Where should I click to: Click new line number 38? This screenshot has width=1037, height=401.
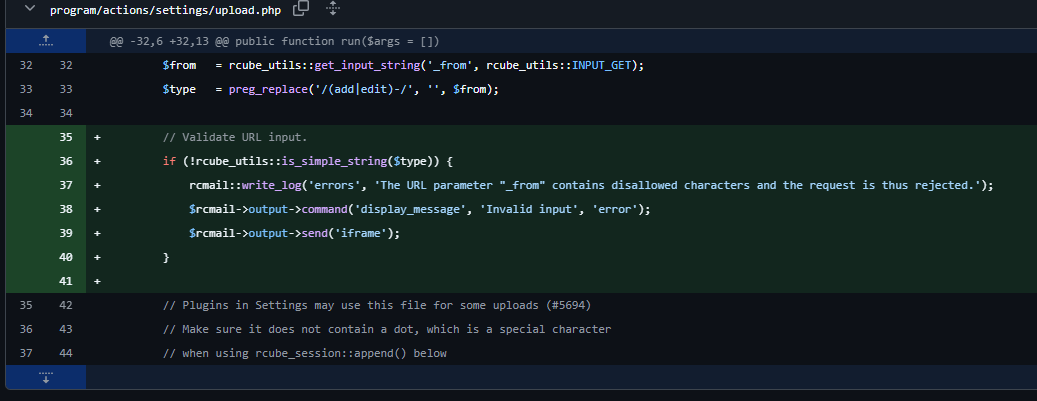(x=66, y=210)
